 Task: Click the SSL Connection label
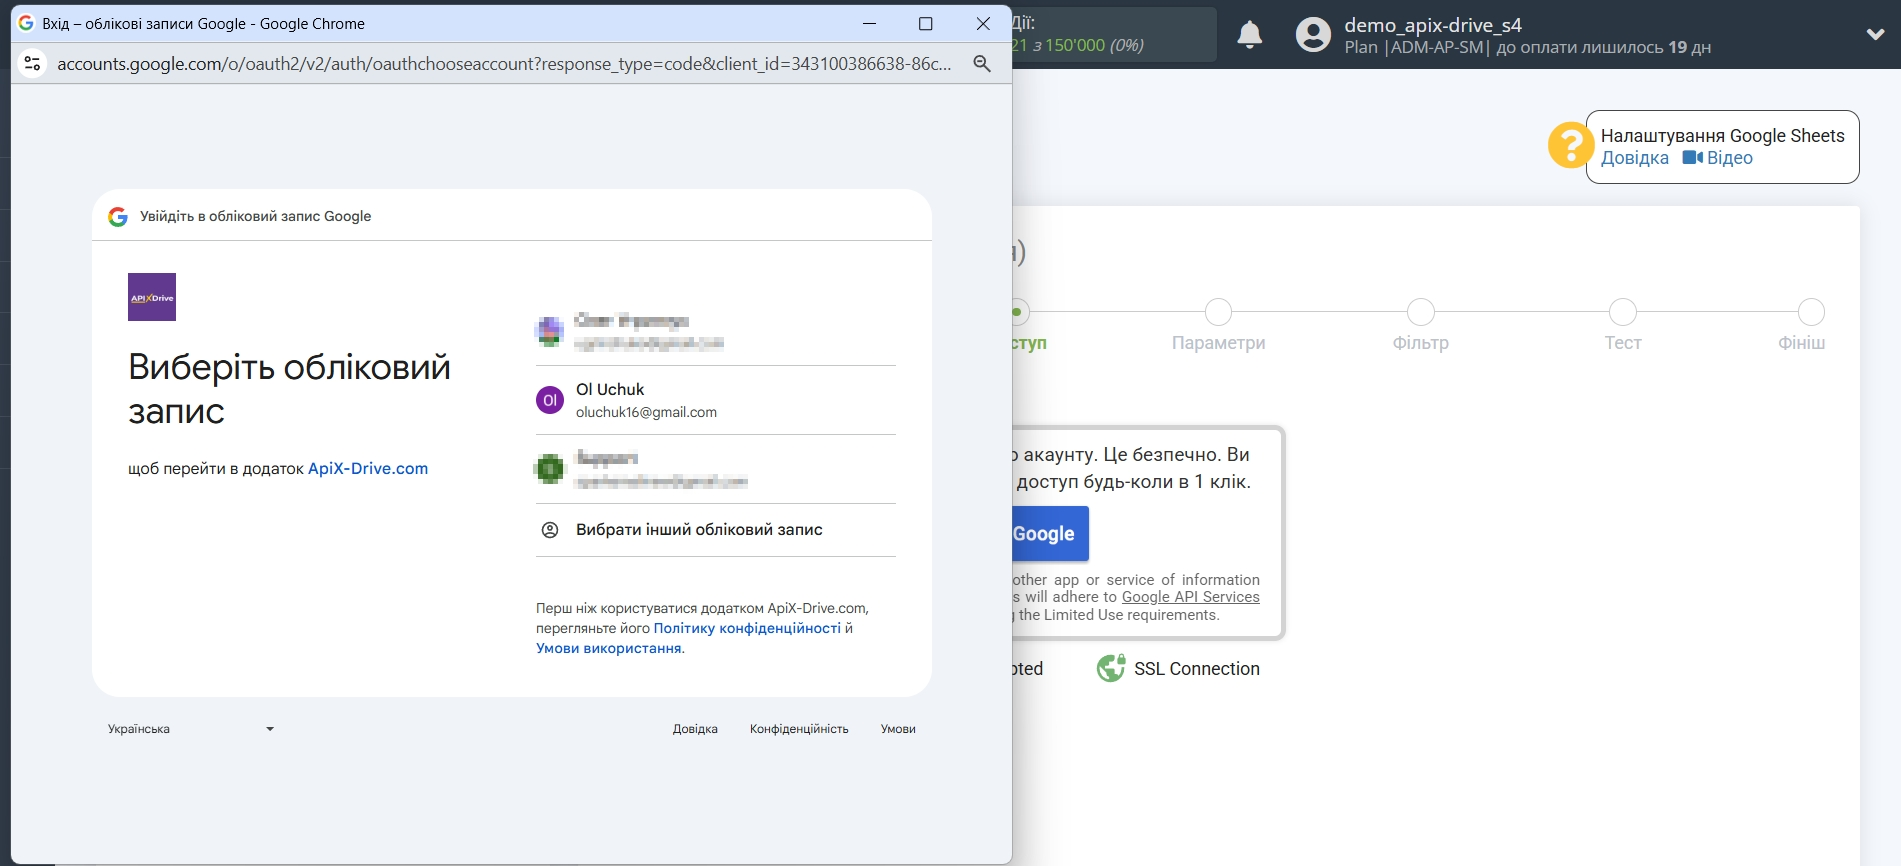1196,669
